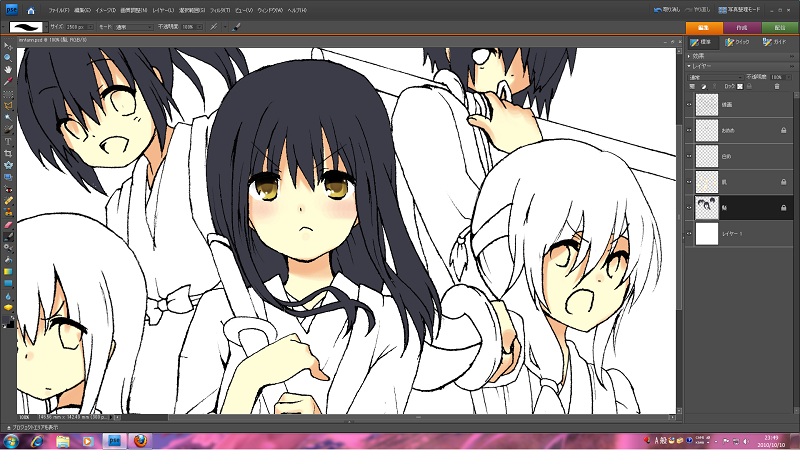This screenshot has height=464, width=800.
Task: Select the Quick Selection brush tool
Action: tap(8, 129)
